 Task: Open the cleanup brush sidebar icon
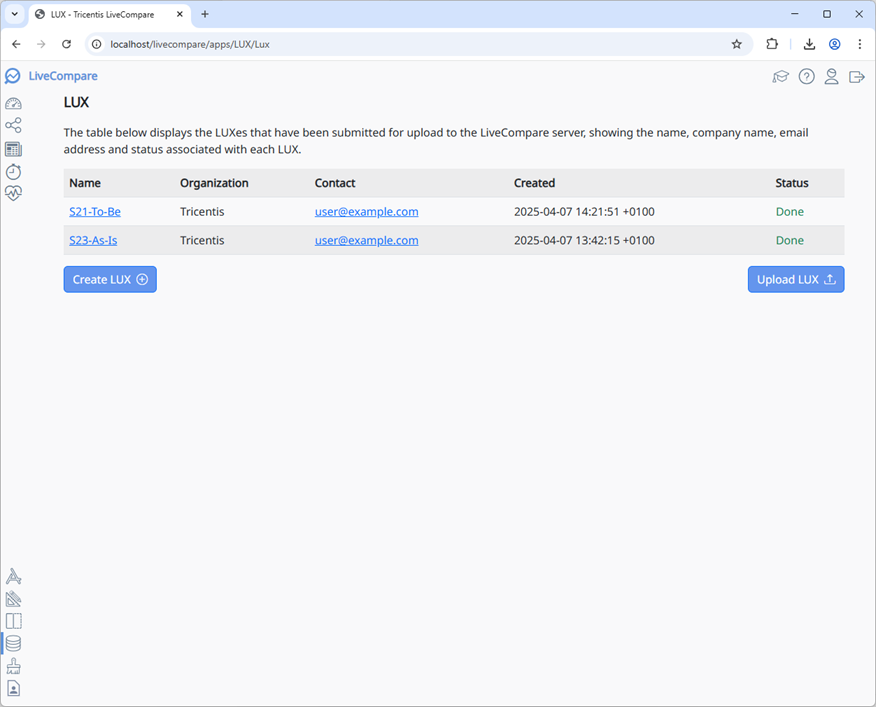pyautogui.click(x=13, y=666)
